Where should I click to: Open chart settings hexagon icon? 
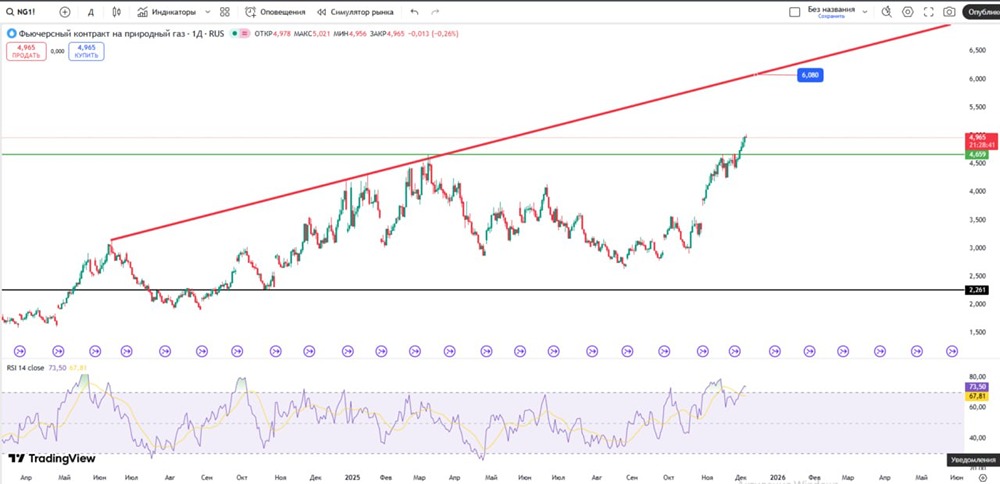click(908, 12)
